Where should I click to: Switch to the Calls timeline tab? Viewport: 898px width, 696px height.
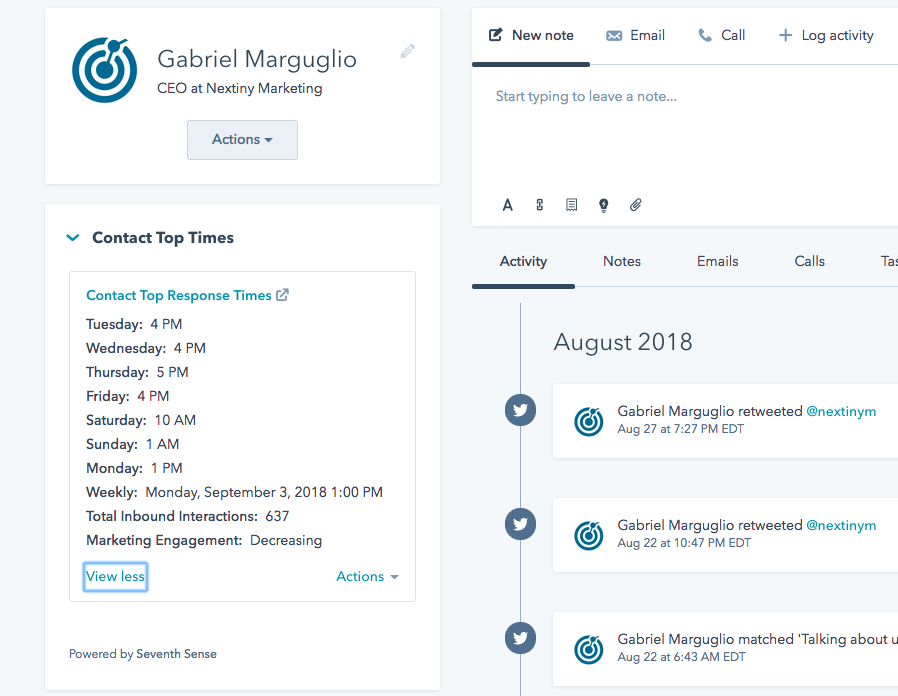click(810, 261)
